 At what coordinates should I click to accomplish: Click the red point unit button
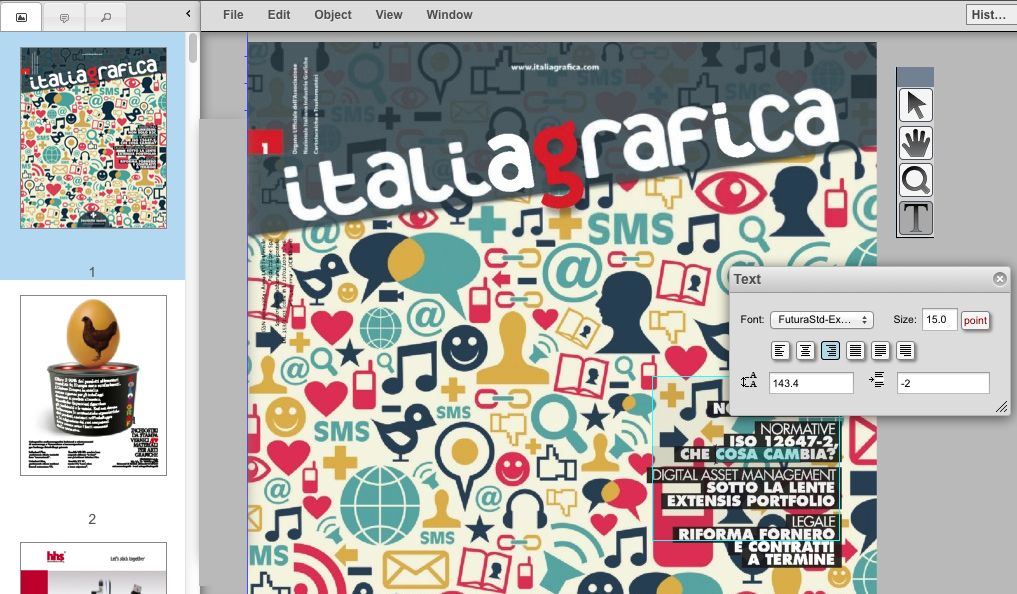pos(975,319)
